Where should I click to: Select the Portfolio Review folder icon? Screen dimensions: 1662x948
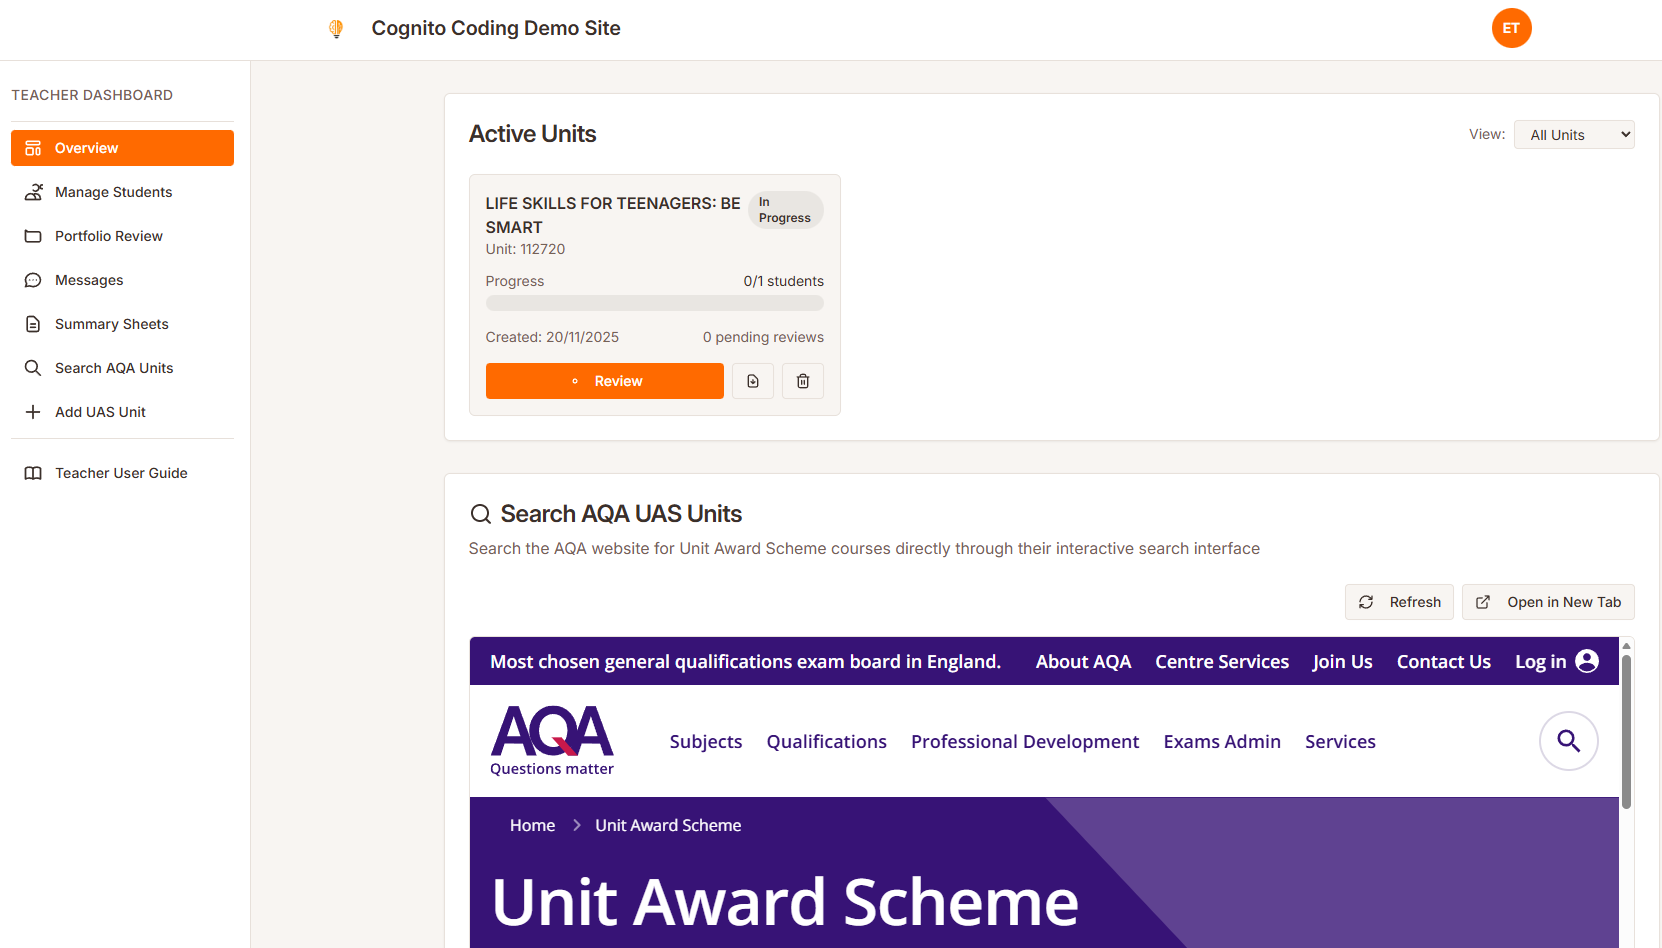coord(33,236)
